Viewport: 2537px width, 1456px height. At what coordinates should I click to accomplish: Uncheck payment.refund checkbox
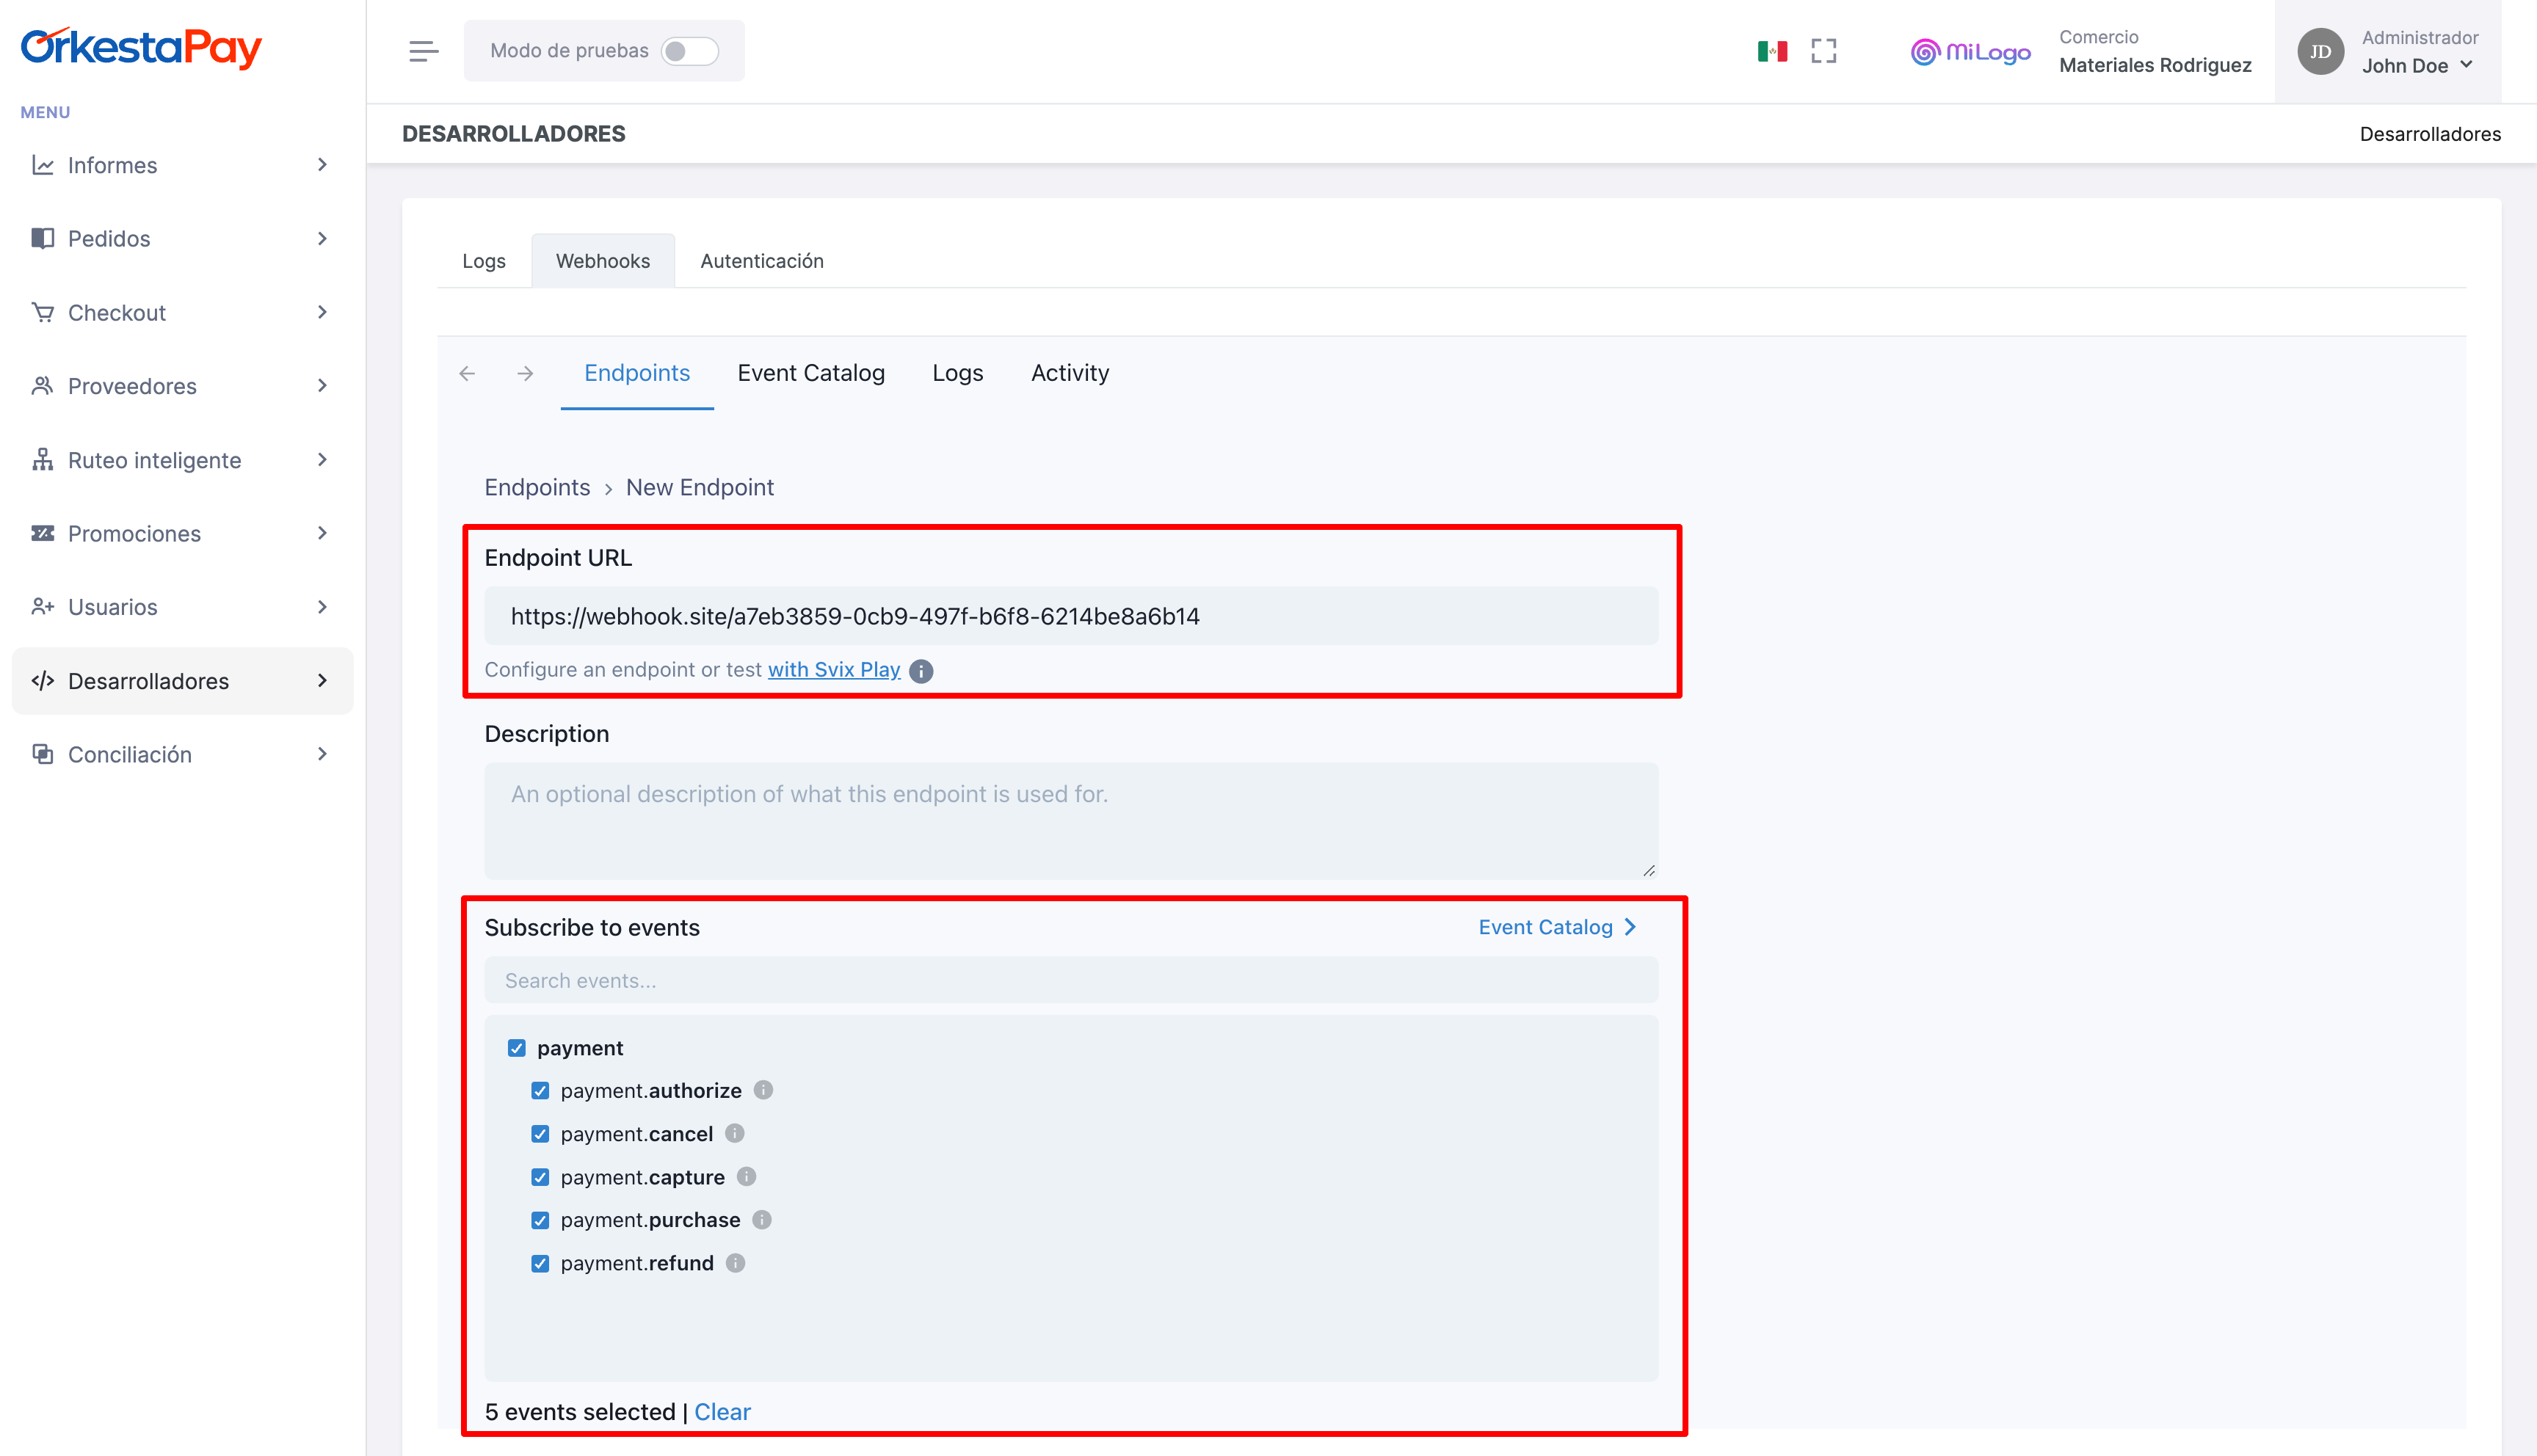coord(540,1263)
